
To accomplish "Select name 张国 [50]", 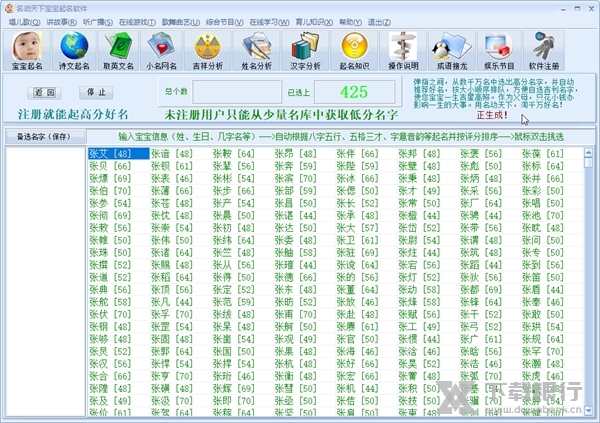I will click(x=234, y=351).
